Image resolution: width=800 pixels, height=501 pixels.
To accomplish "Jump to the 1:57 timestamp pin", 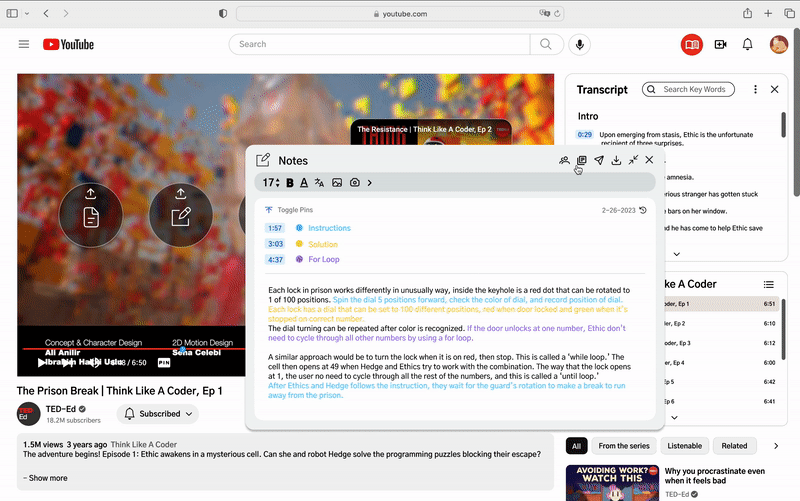I will 275,228.
